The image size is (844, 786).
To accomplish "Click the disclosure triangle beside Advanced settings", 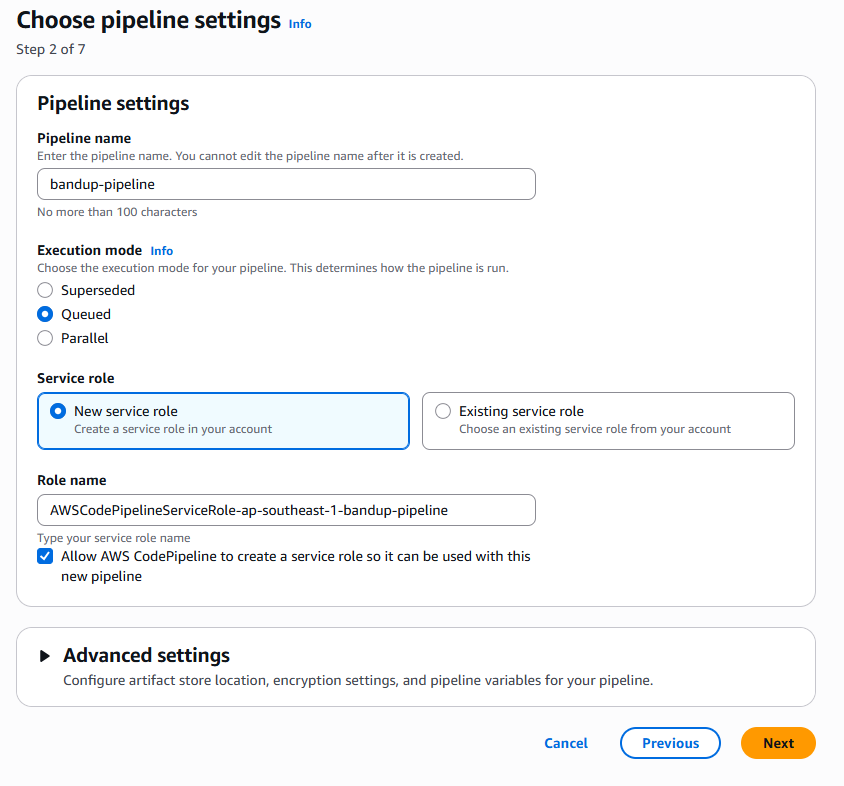I will click(44, 655).
